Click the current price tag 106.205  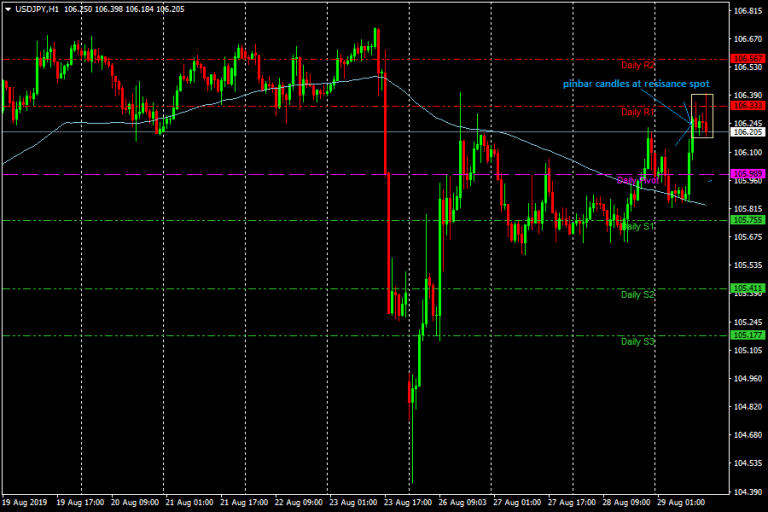747,131
